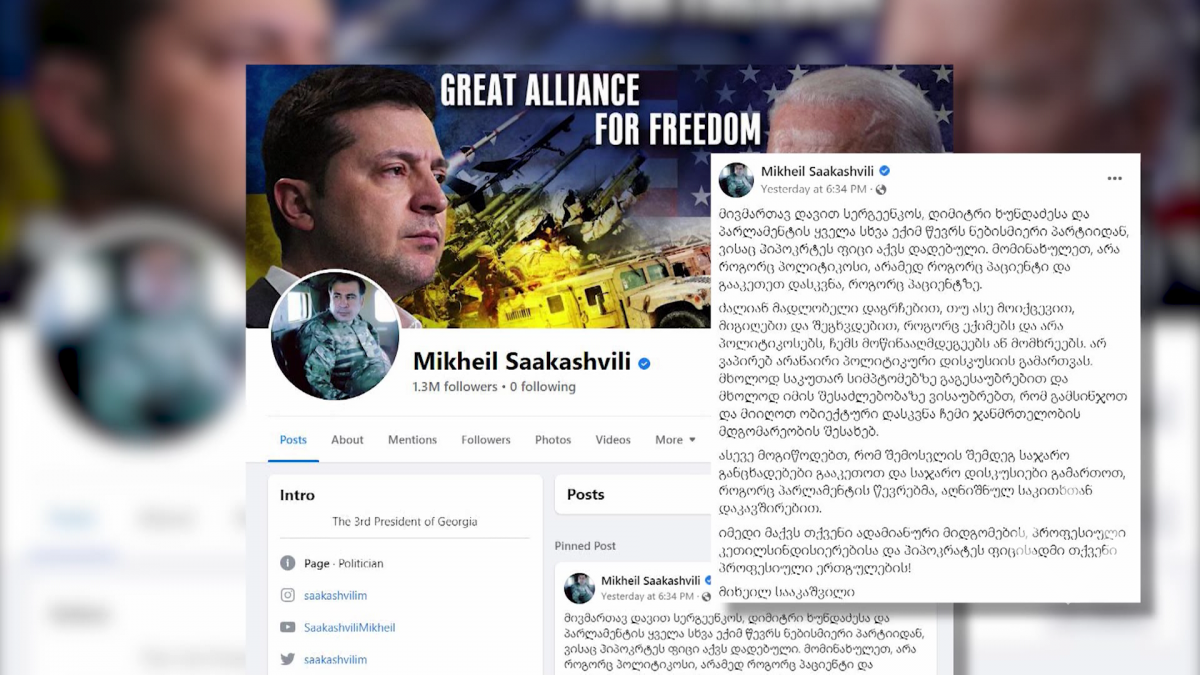
Task: Click the verified badge in enlarged post header
Action: click(884, 171)
